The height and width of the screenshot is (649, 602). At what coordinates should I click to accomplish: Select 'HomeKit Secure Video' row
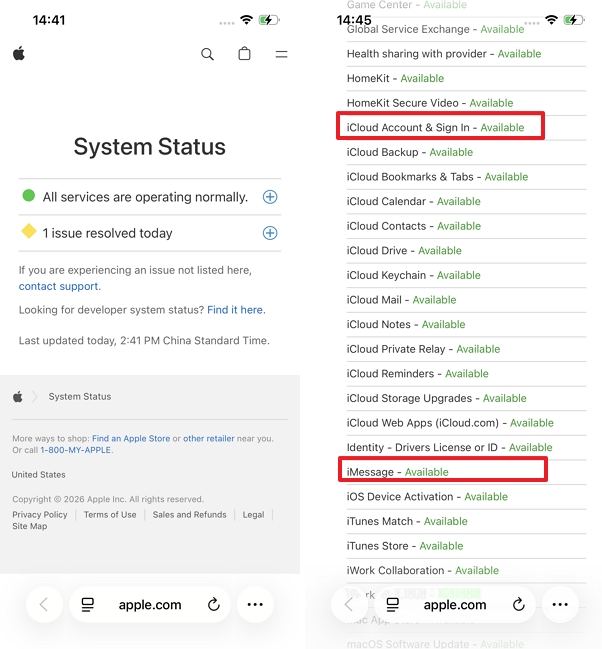pos(467,103)
